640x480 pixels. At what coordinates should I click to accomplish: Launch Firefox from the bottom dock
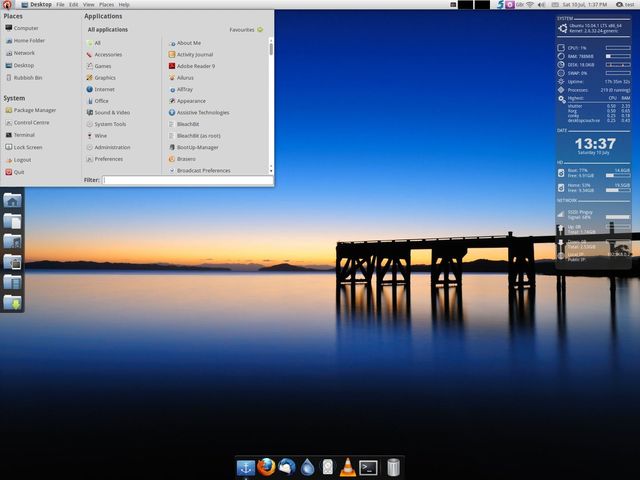(266, 467)
